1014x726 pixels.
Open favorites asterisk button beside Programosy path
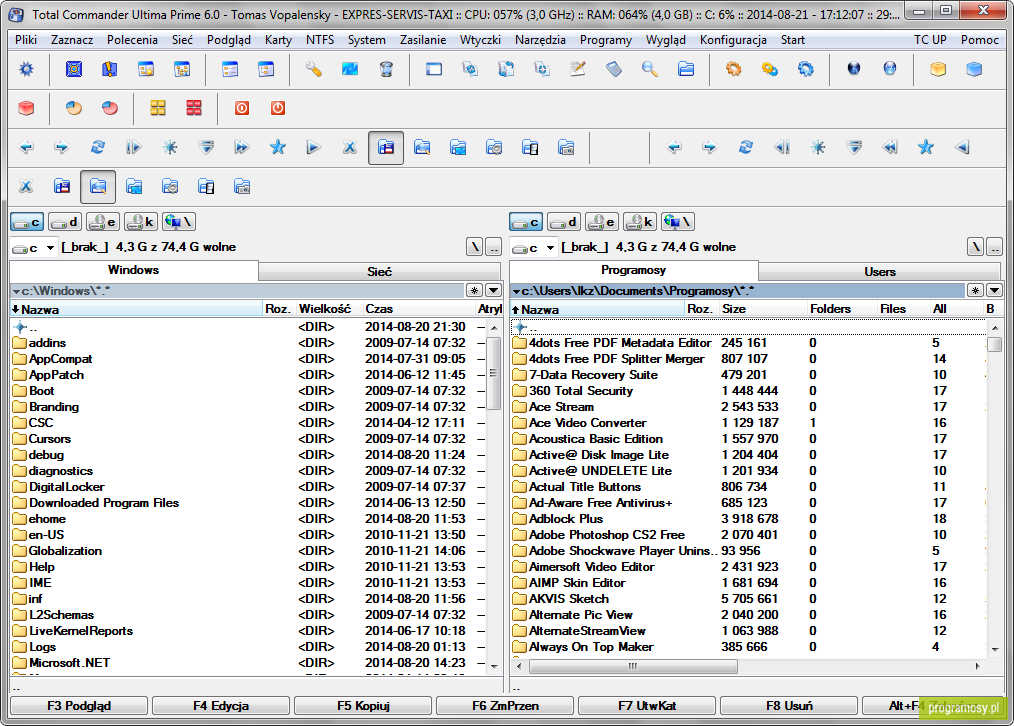[x=975, y=291]
